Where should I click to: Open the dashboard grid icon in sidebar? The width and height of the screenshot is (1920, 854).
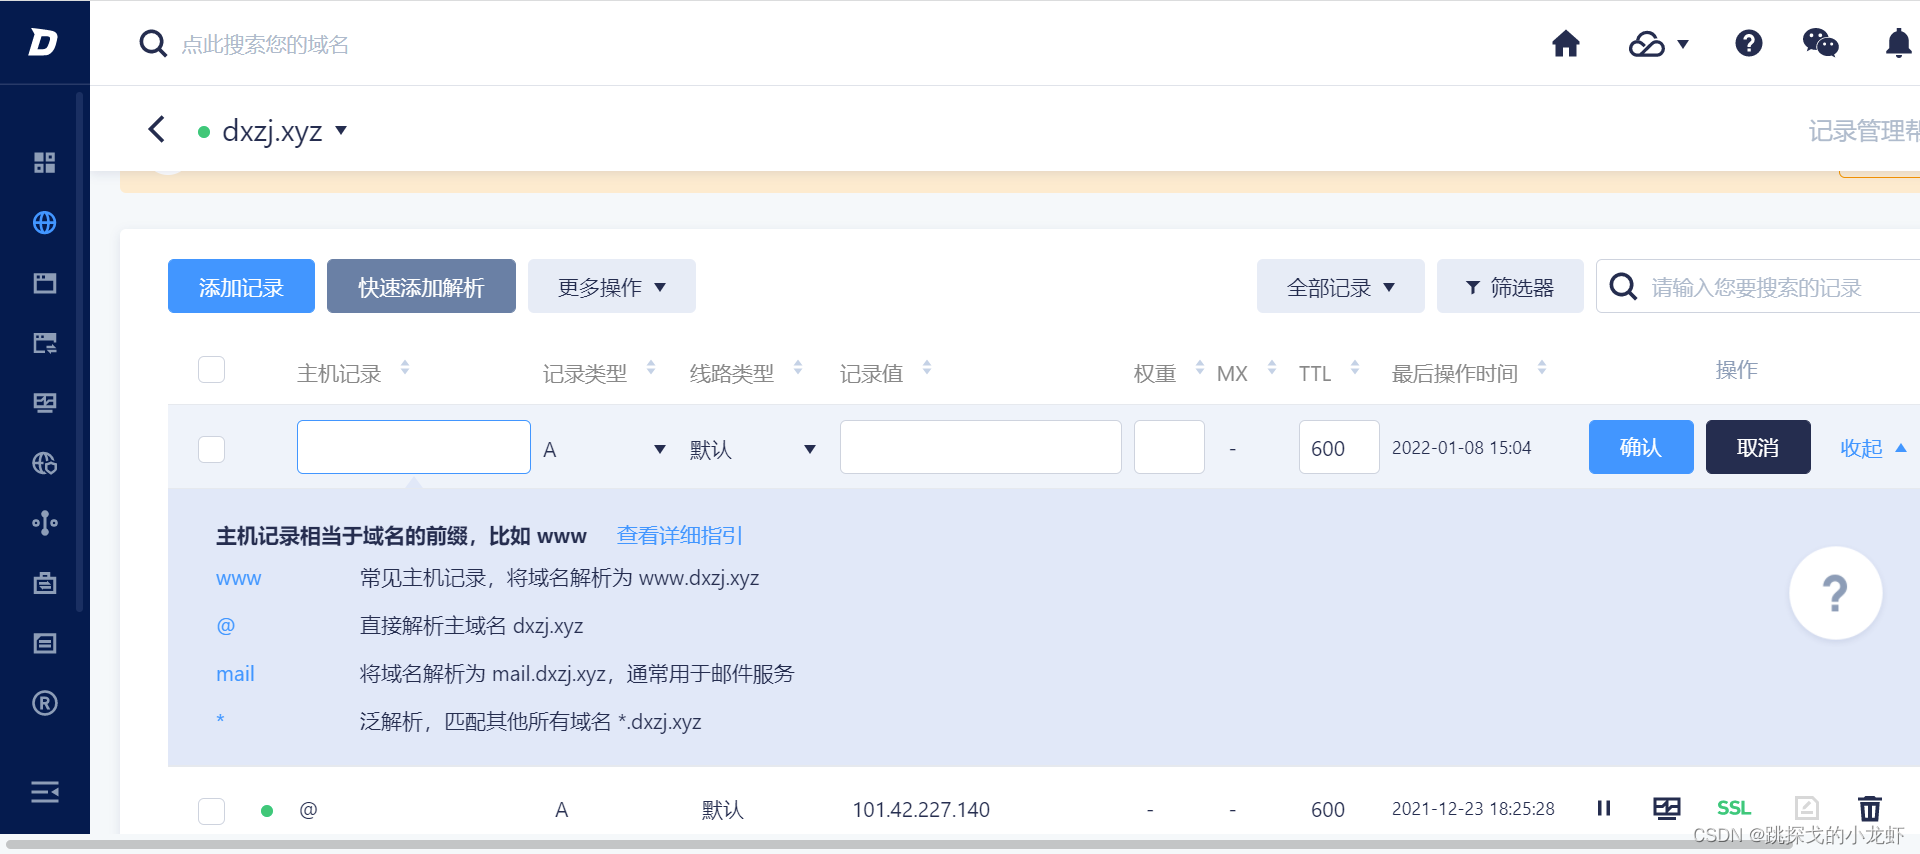click(x=45, y=163)
